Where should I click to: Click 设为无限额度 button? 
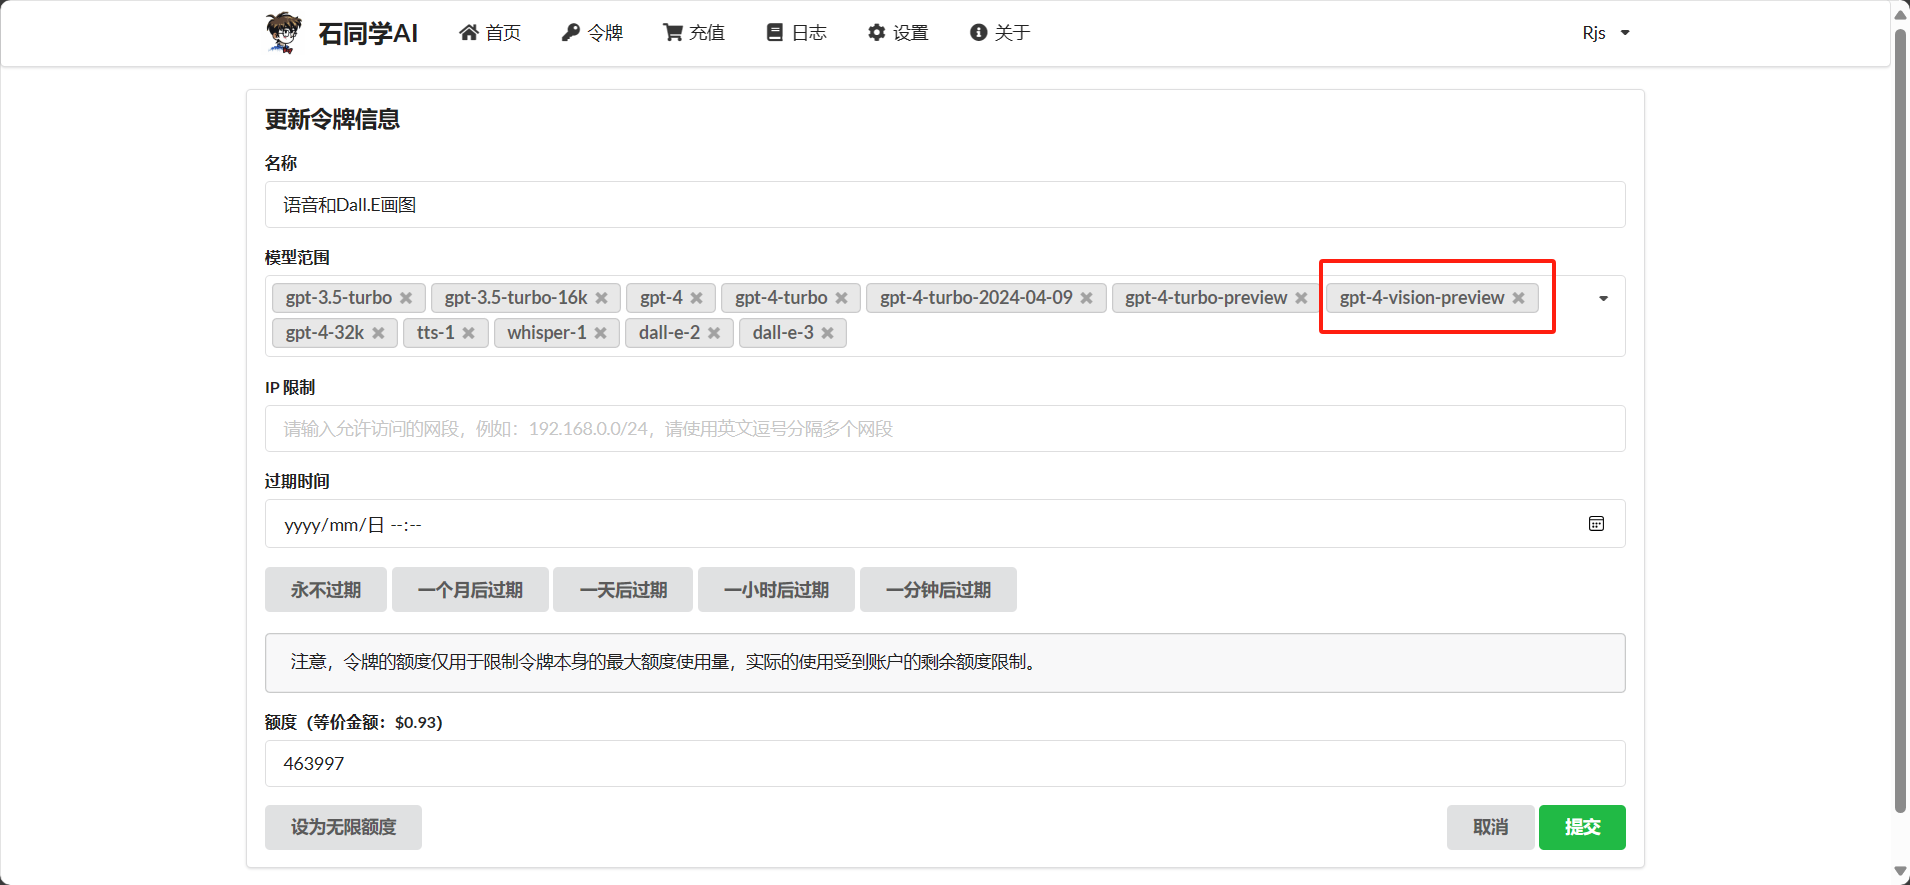[x=343, y=827]
